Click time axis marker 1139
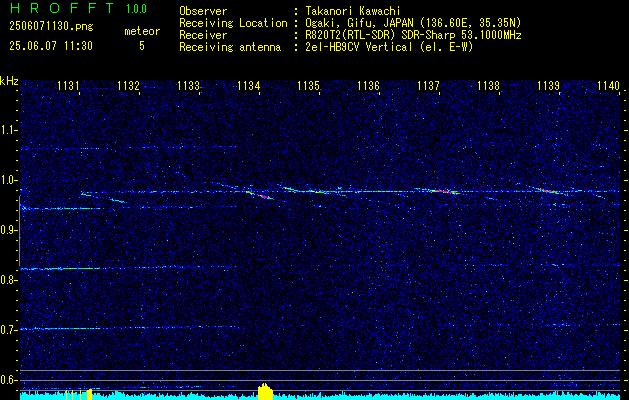629x400 pixels. pyautogui.click(x=548, y=85)
